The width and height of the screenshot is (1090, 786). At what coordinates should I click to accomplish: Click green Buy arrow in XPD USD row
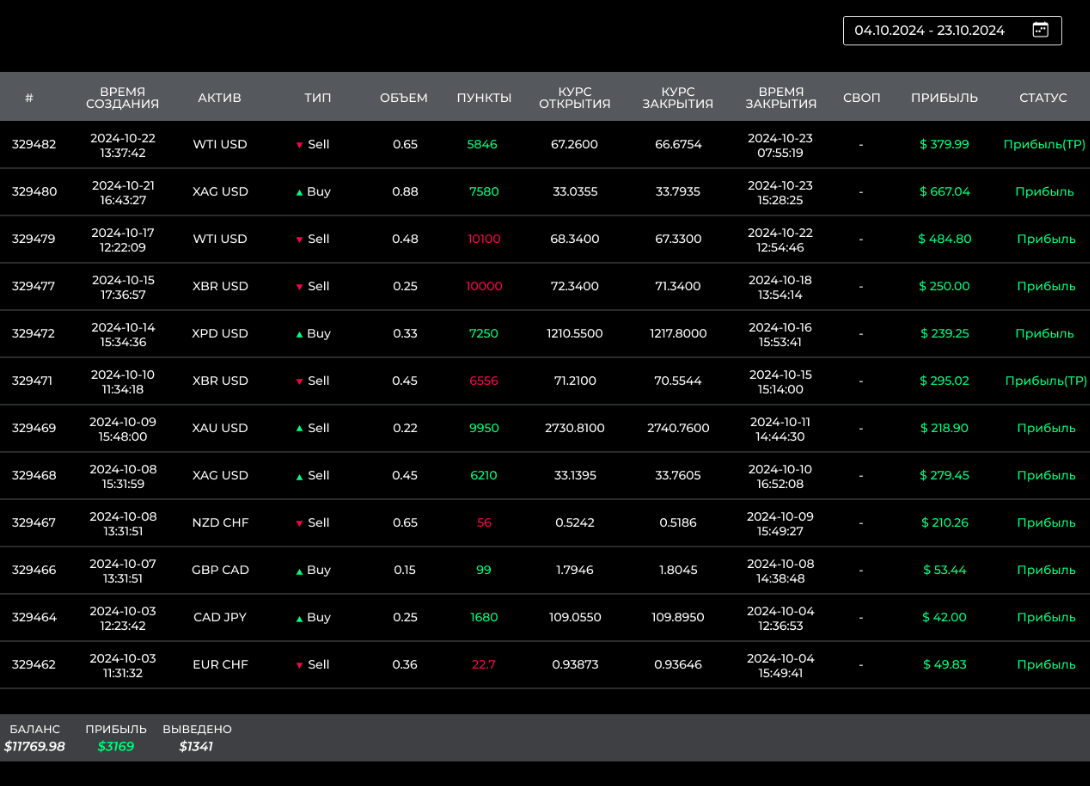pyautogui.click(x=299, y=334)
